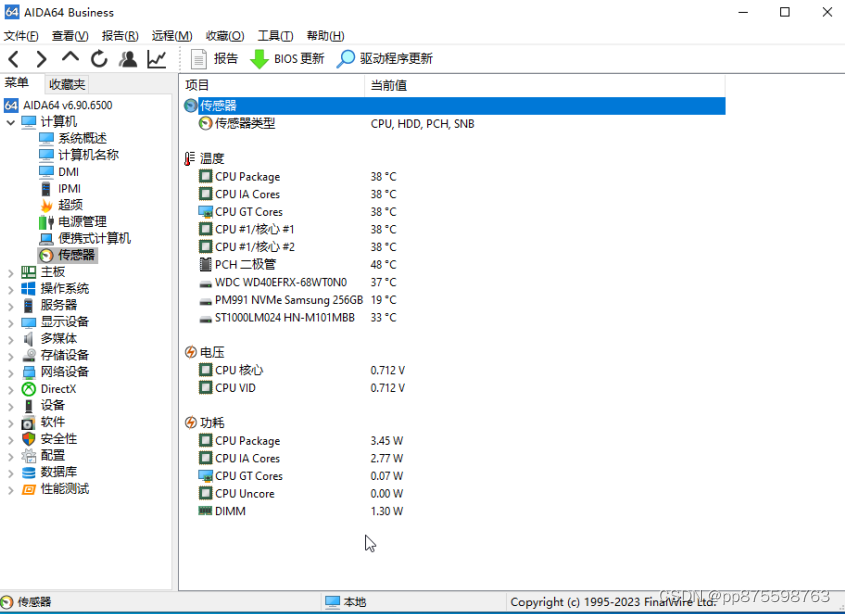Screen dimensions: 845x614
Task: Click the 服务器 server icon
Action: (29, 306)
